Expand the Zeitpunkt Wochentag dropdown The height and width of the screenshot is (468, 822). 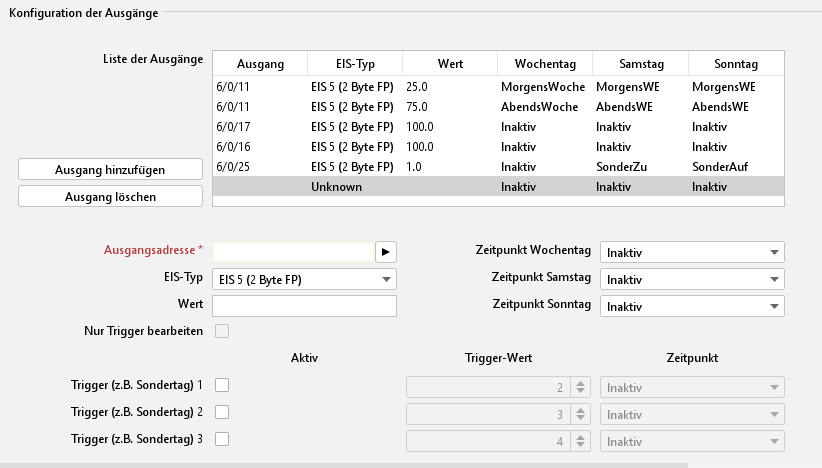(x=691, y=252)
